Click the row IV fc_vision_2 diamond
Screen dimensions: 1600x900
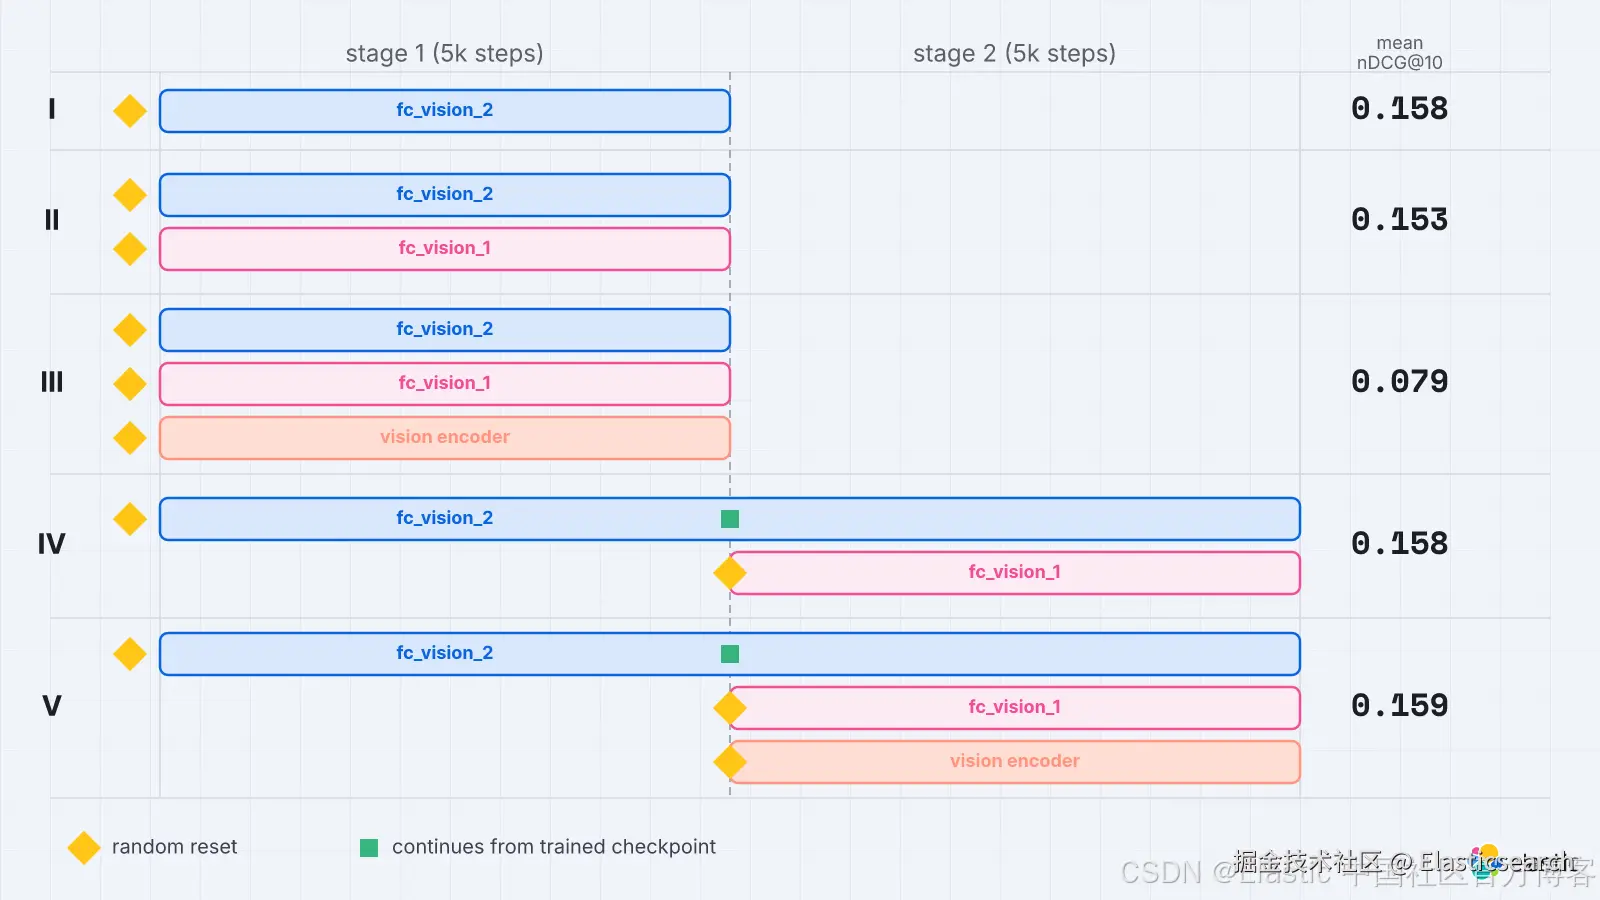point(130,519)
